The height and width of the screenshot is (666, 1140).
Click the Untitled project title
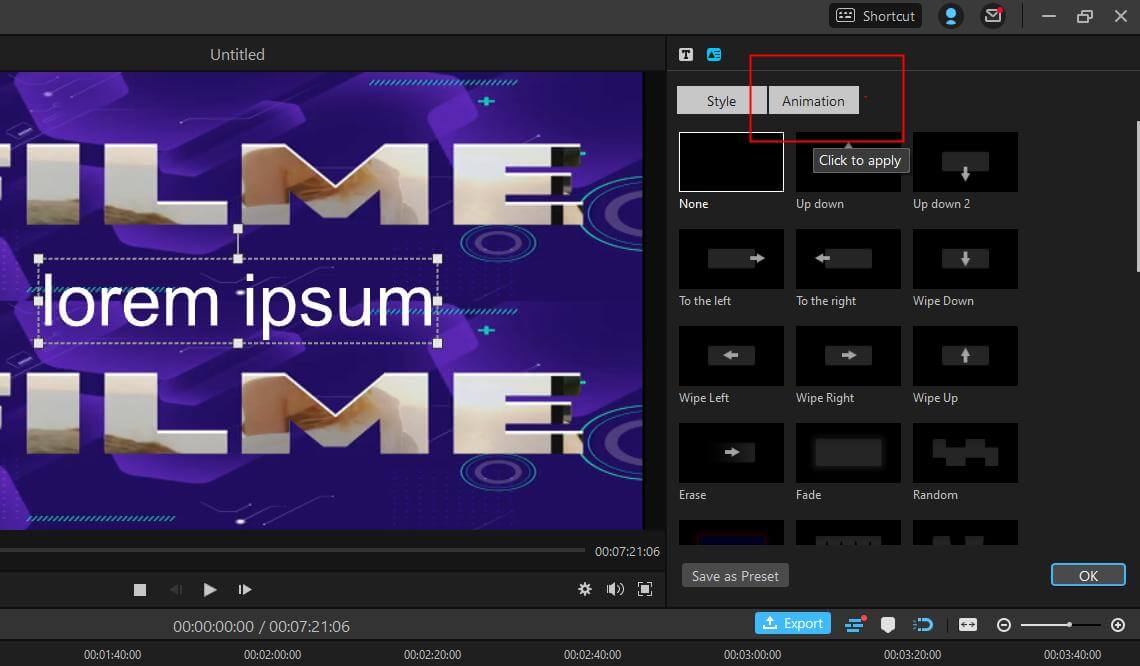pyautogui.click(x=237, y=55)
